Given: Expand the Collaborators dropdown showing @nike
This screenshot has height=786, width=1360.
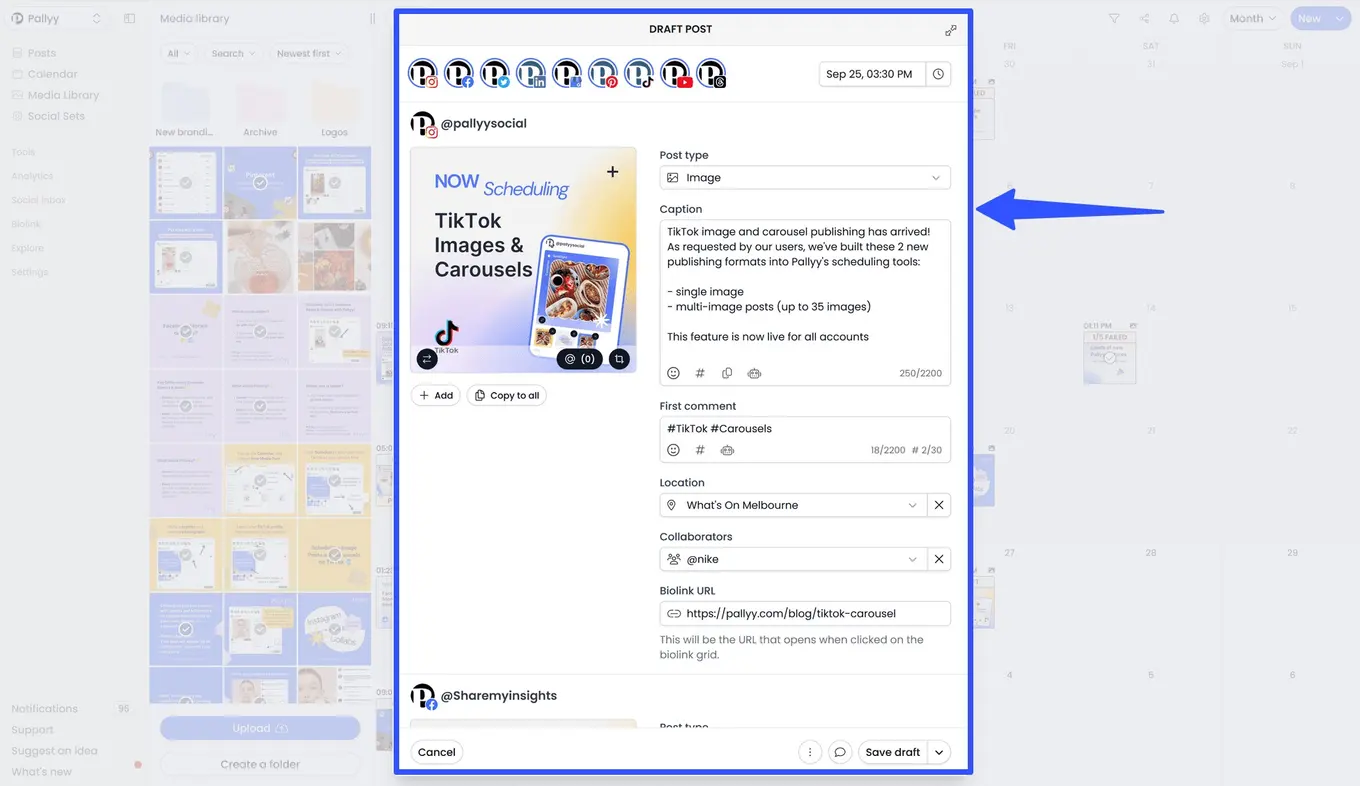Looking at the screenshot, I should point(911,558).
